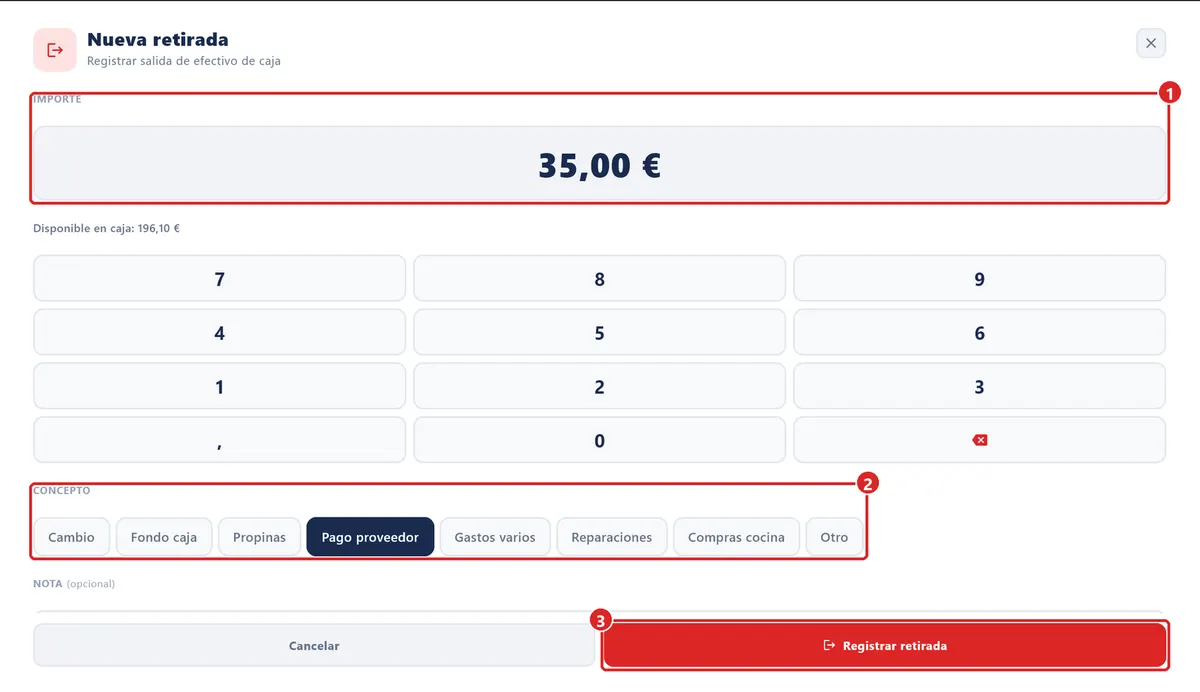This screenshot has height=692, width=1200.
Task: Click the backspace delete key on keypad
Action: pyautogui.click(x=979, y=440)
